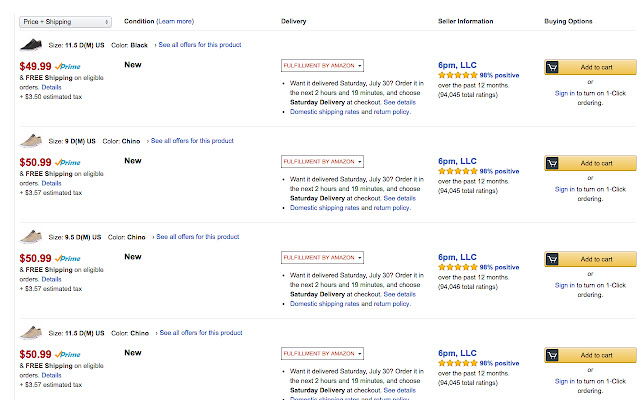The image size is (640, 400).
Task: View 98% positive ratings for Chino size 9.5
Action: pyautogui.click(x=499, y=267)
